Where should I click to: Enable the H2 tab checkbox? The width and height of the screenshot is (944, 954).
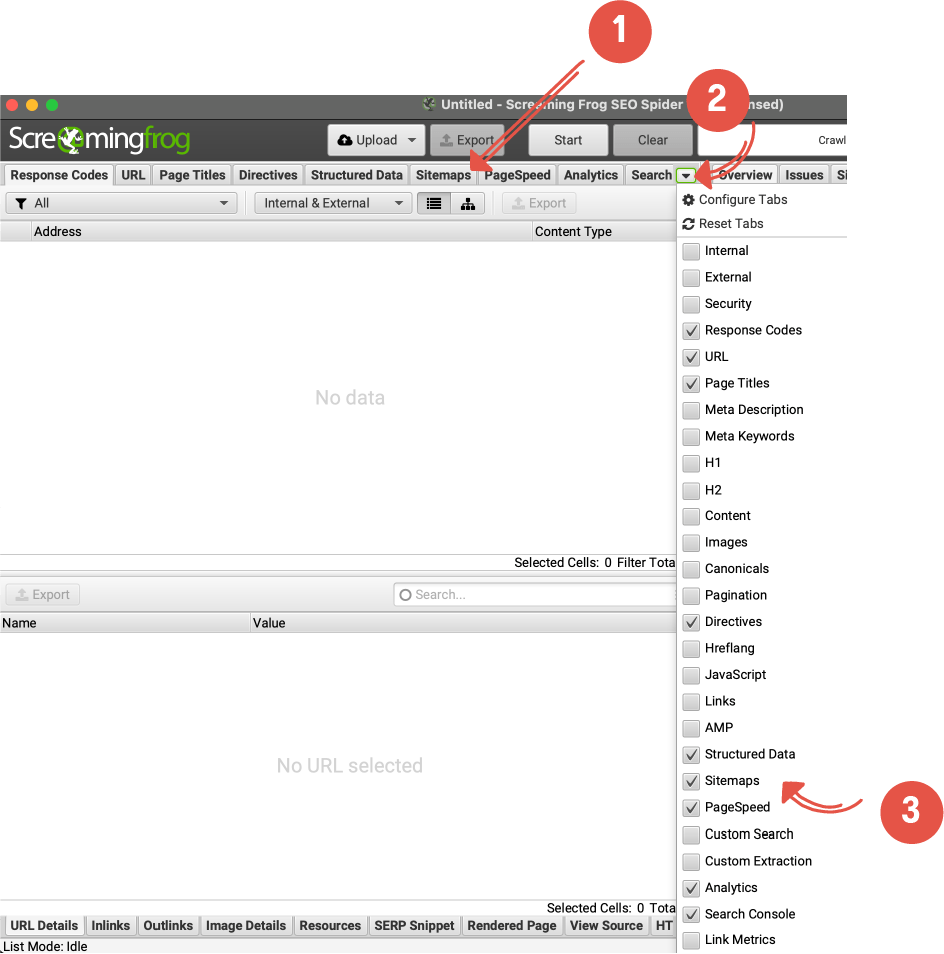click(x=691, y=490)
